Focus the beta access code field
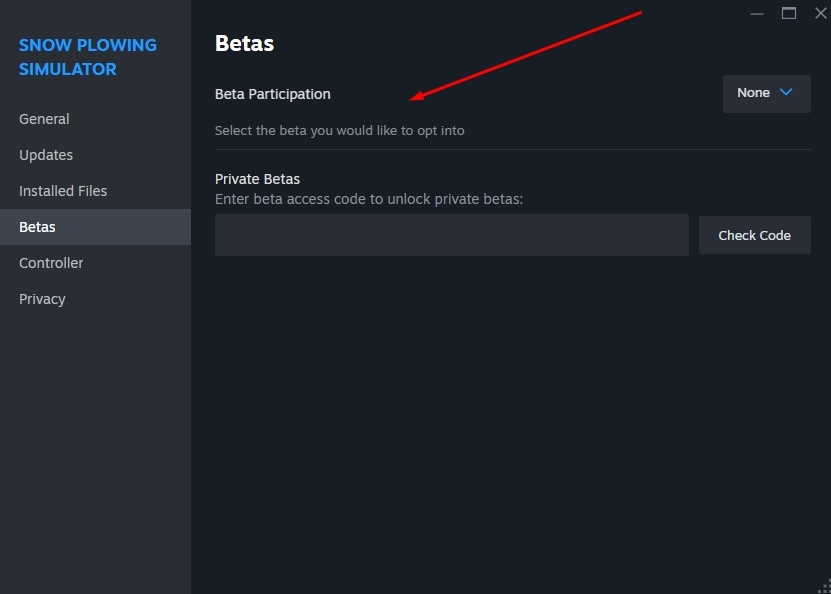Screen dimensions: 831x594 [451, 235]
